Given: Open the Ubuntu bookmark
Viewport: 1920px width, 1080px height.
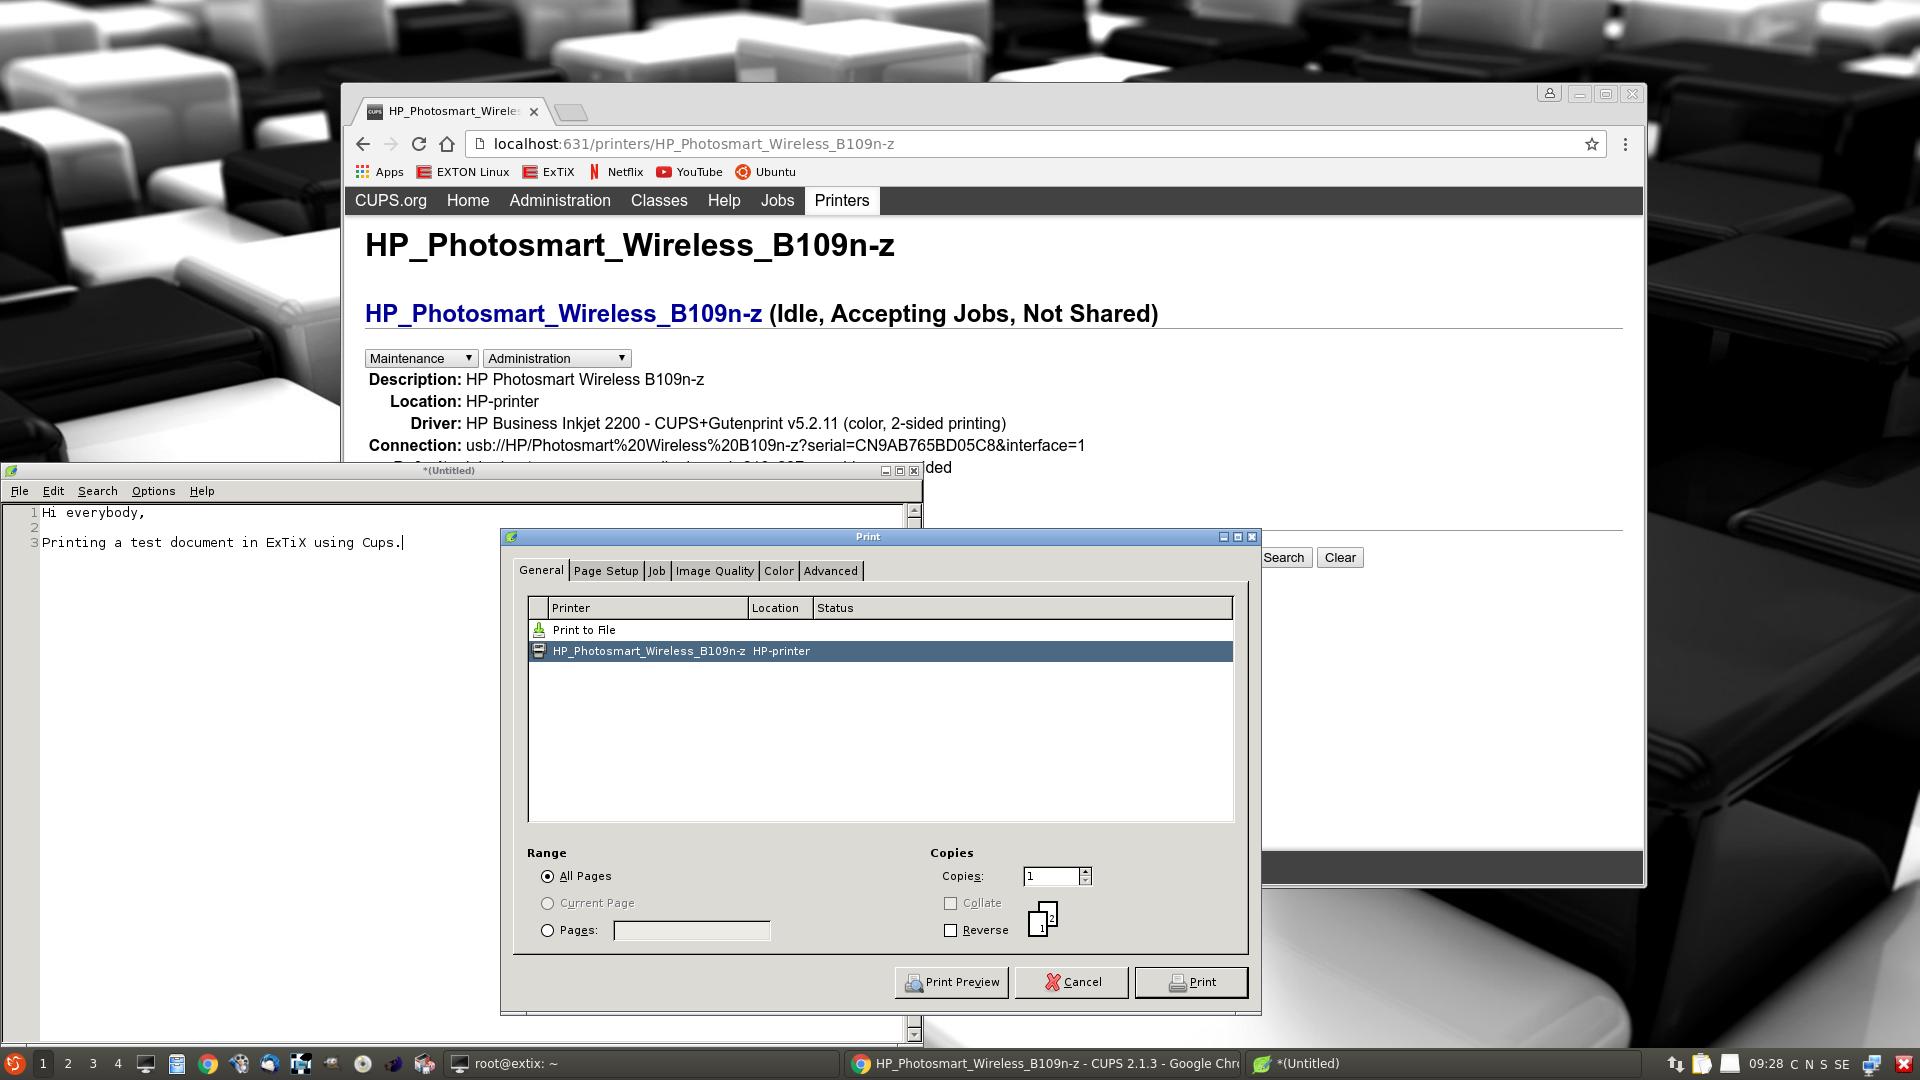Looking at the screenshot, I should [765, 172].
